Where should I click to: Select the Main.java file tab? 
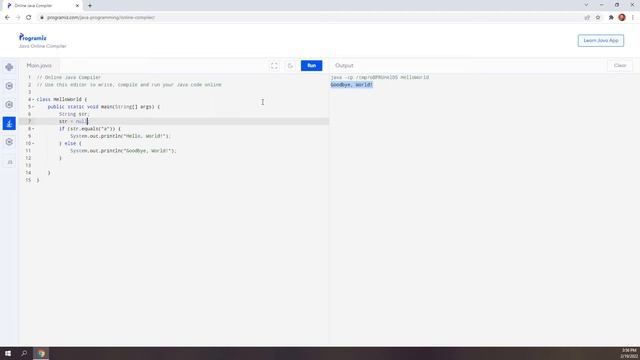tap(39, 66)
